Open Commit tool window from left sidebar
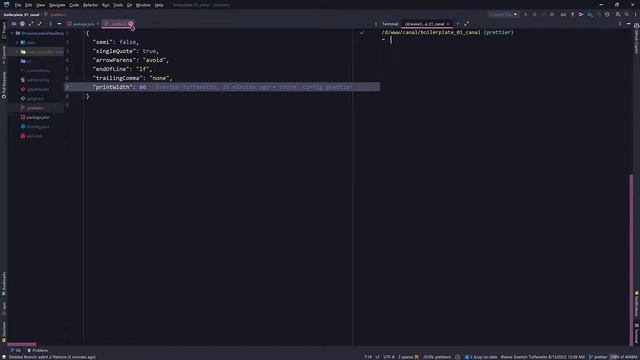This screenshot has height=360, width=640. [x=4, y=55]
